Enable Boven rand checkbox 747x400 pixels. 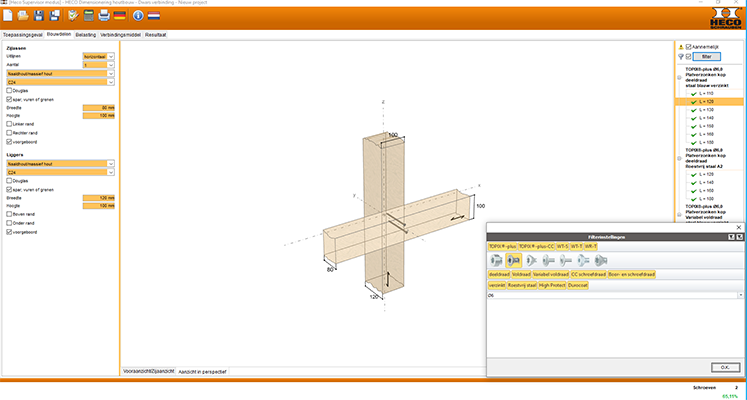pyautogui.click(x=9, y=214)
